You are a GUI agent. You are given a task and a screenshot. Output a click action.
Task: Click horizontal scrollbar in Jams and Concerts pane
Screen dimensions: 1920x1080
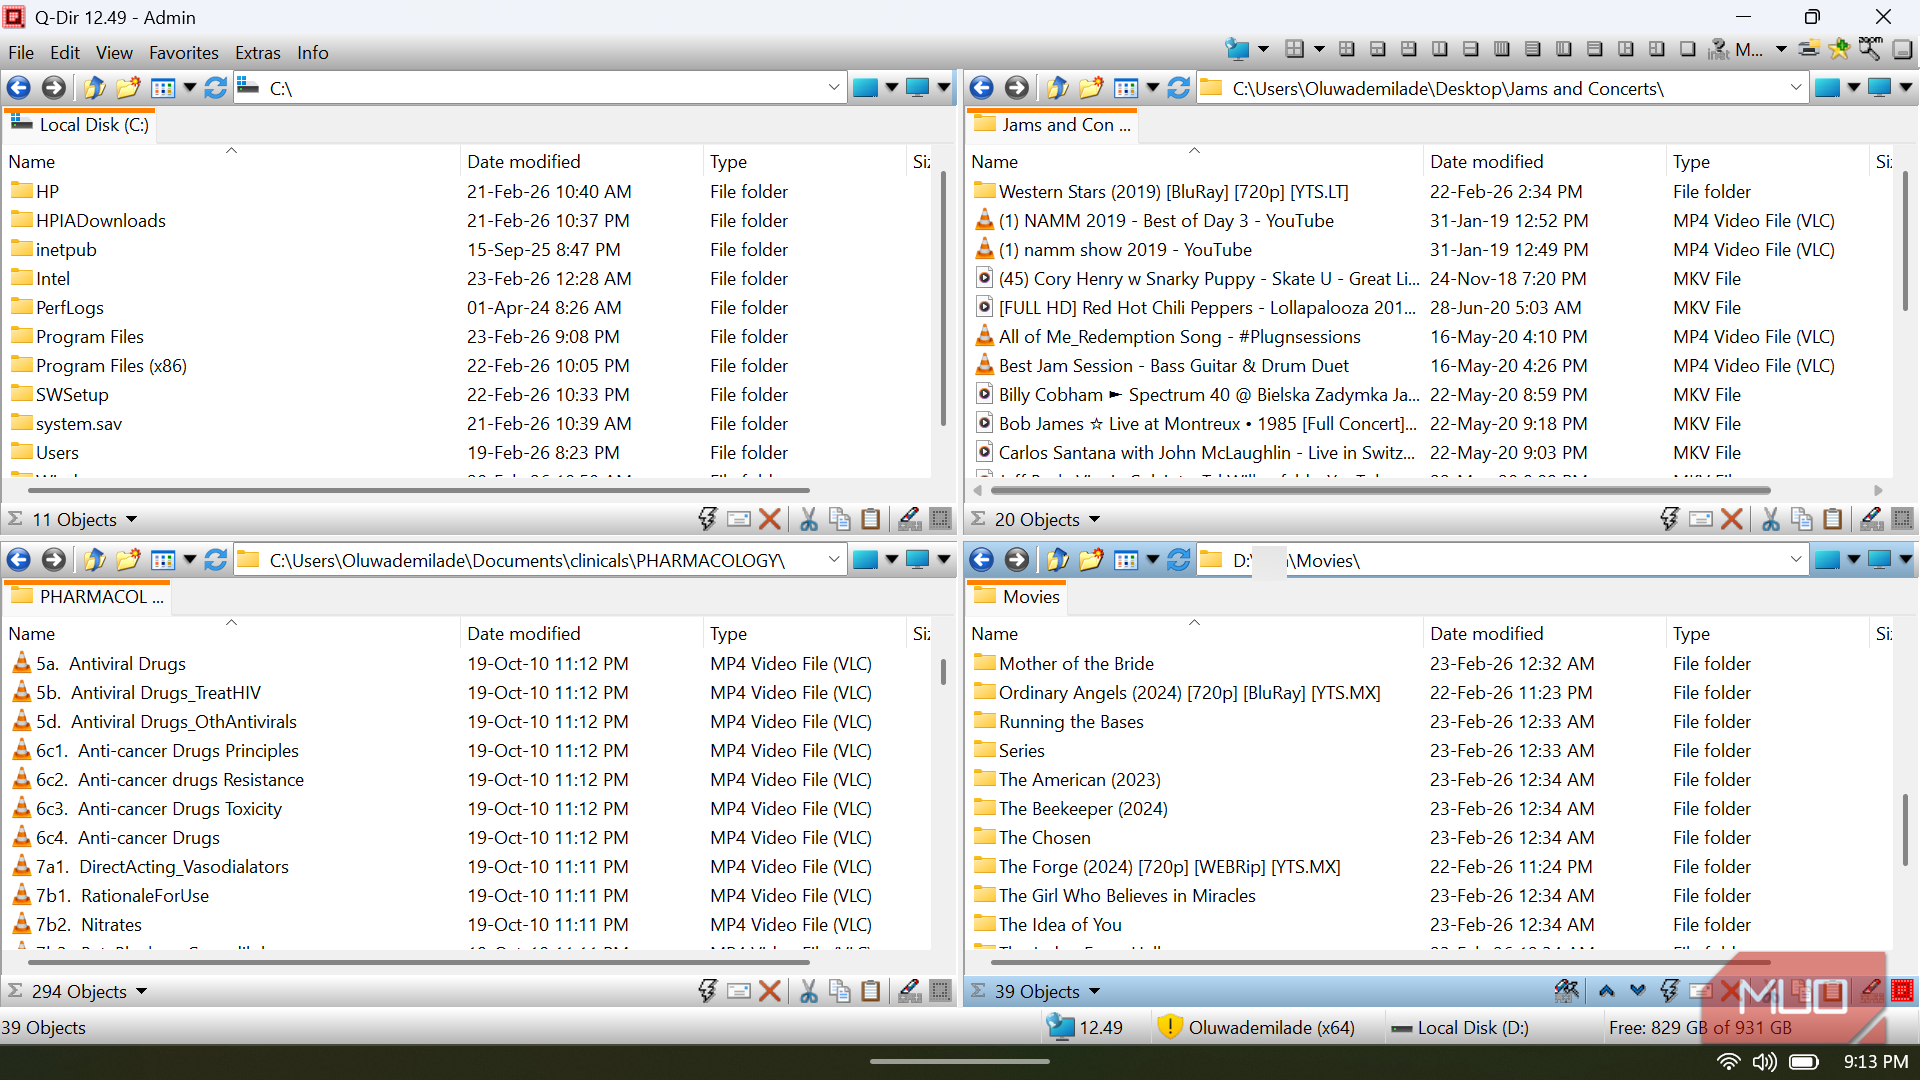tap(1380, 490)
